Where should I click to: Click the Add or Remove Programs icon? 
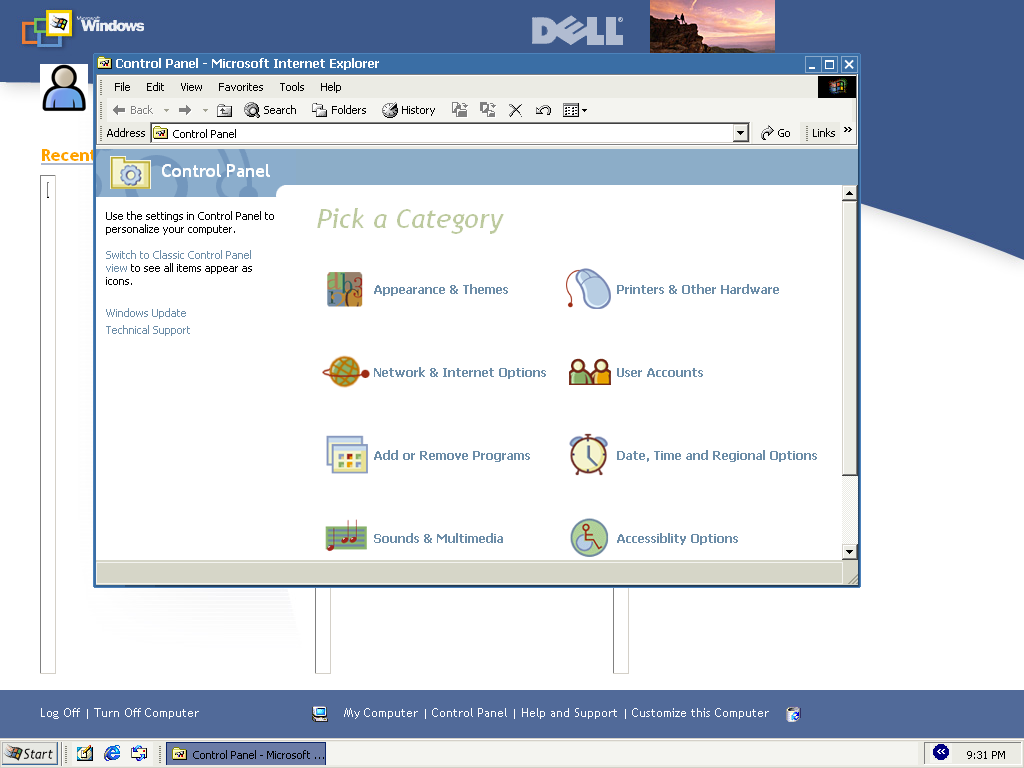346,455
